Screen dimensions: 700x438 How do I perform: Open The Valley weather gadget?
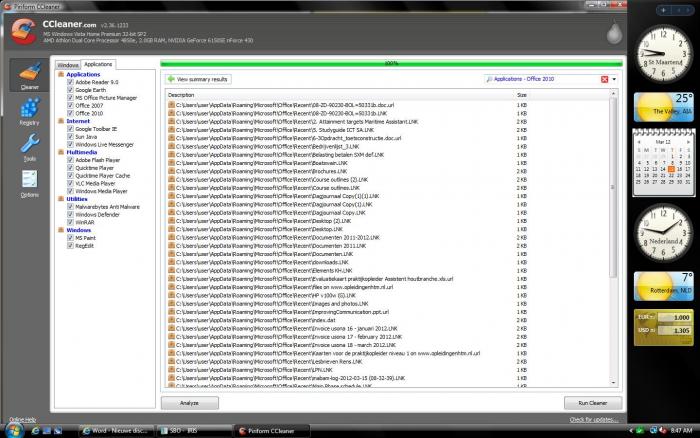663,107
